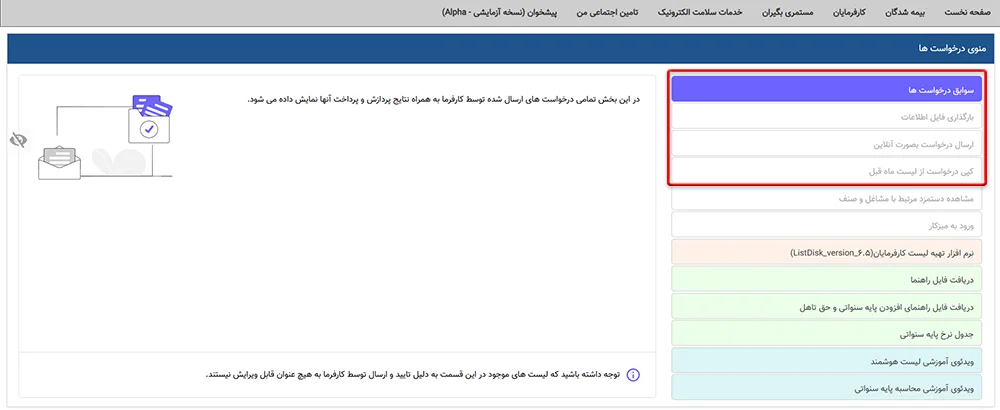Screen dimensions: 1000x410
Task: Toggle the crossed-out eye visibility icon
Action: 19,140
